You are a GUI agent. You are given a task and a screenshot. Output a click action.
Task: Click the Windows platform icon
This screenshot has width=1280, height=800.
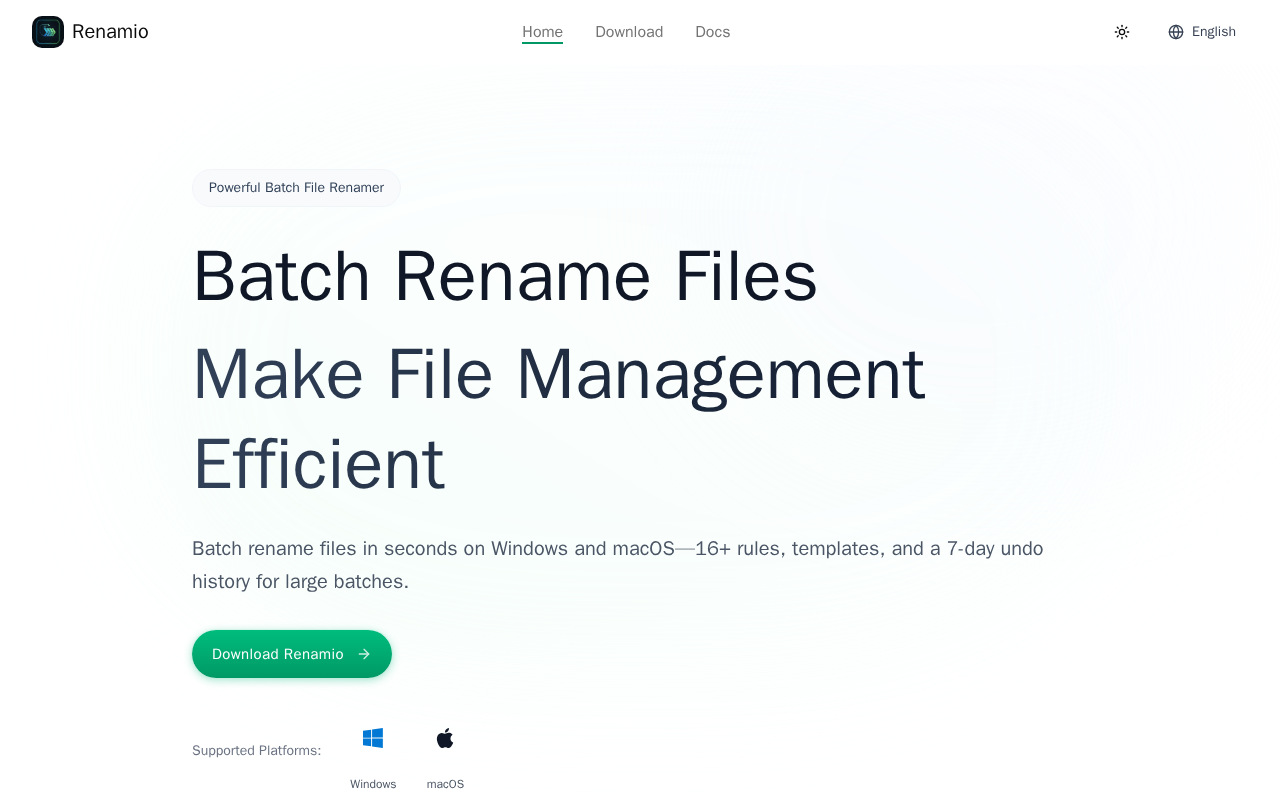(373, 738)
